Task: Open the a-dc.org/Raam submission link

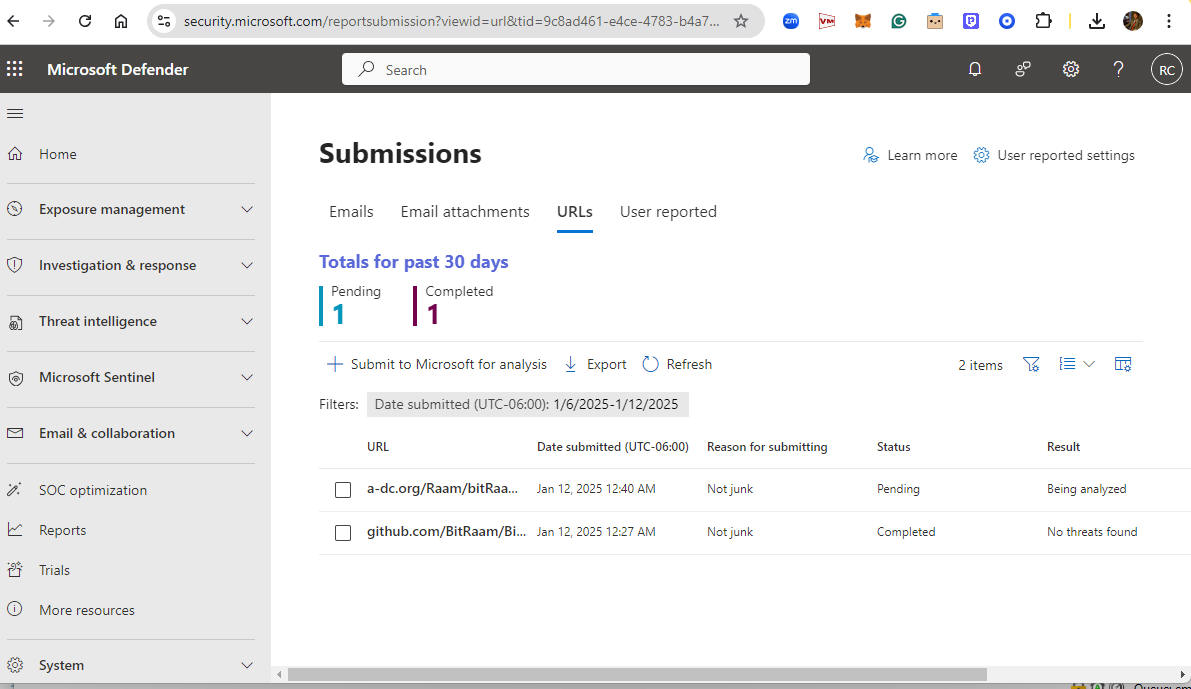Action: pos(442,488)
